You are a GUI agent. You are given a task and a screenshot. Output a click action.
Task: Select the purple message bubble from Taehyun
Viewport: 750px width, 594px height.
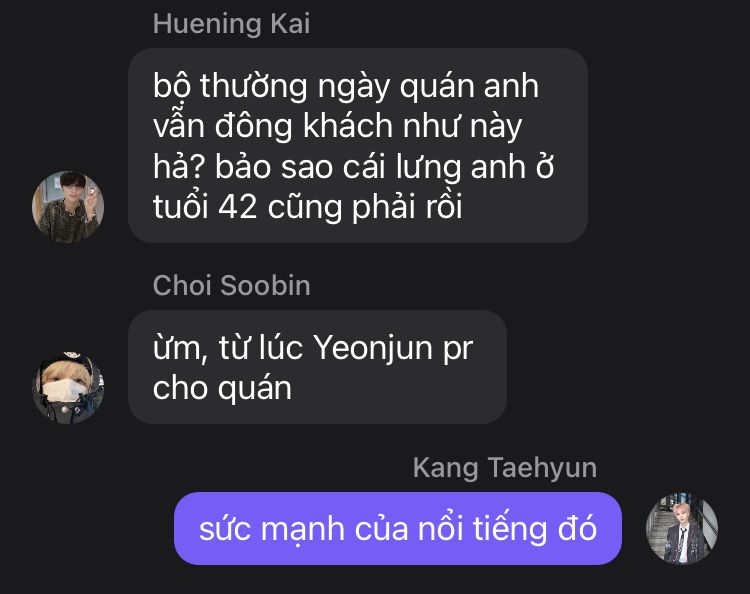pyautogui.click(x=397, y=528)
